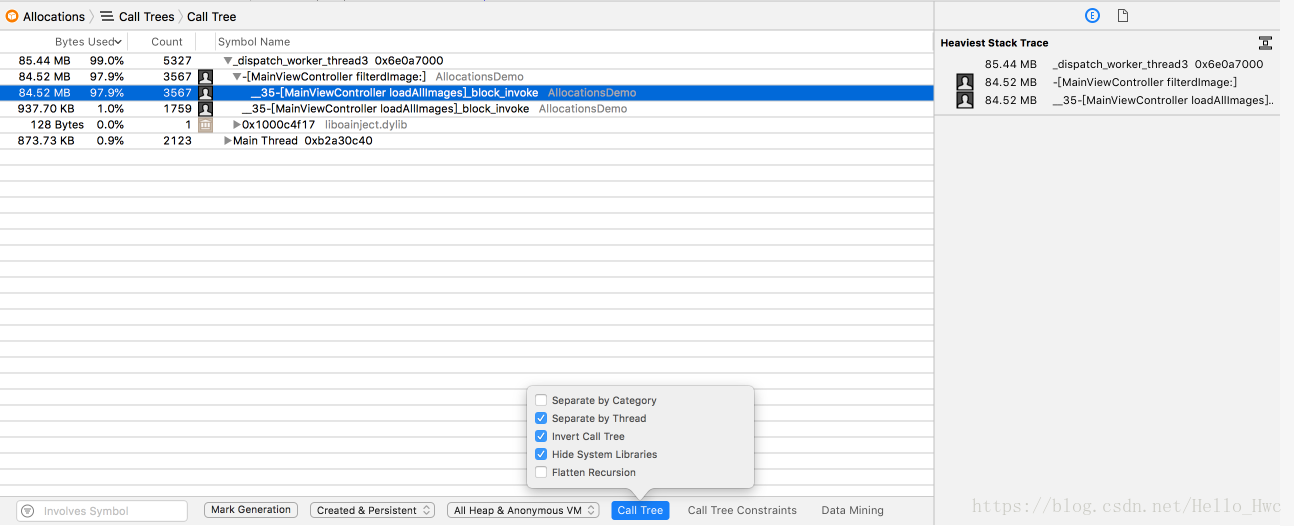Click the stack compression icon beside Heaviest Stack Trace

1265,43
